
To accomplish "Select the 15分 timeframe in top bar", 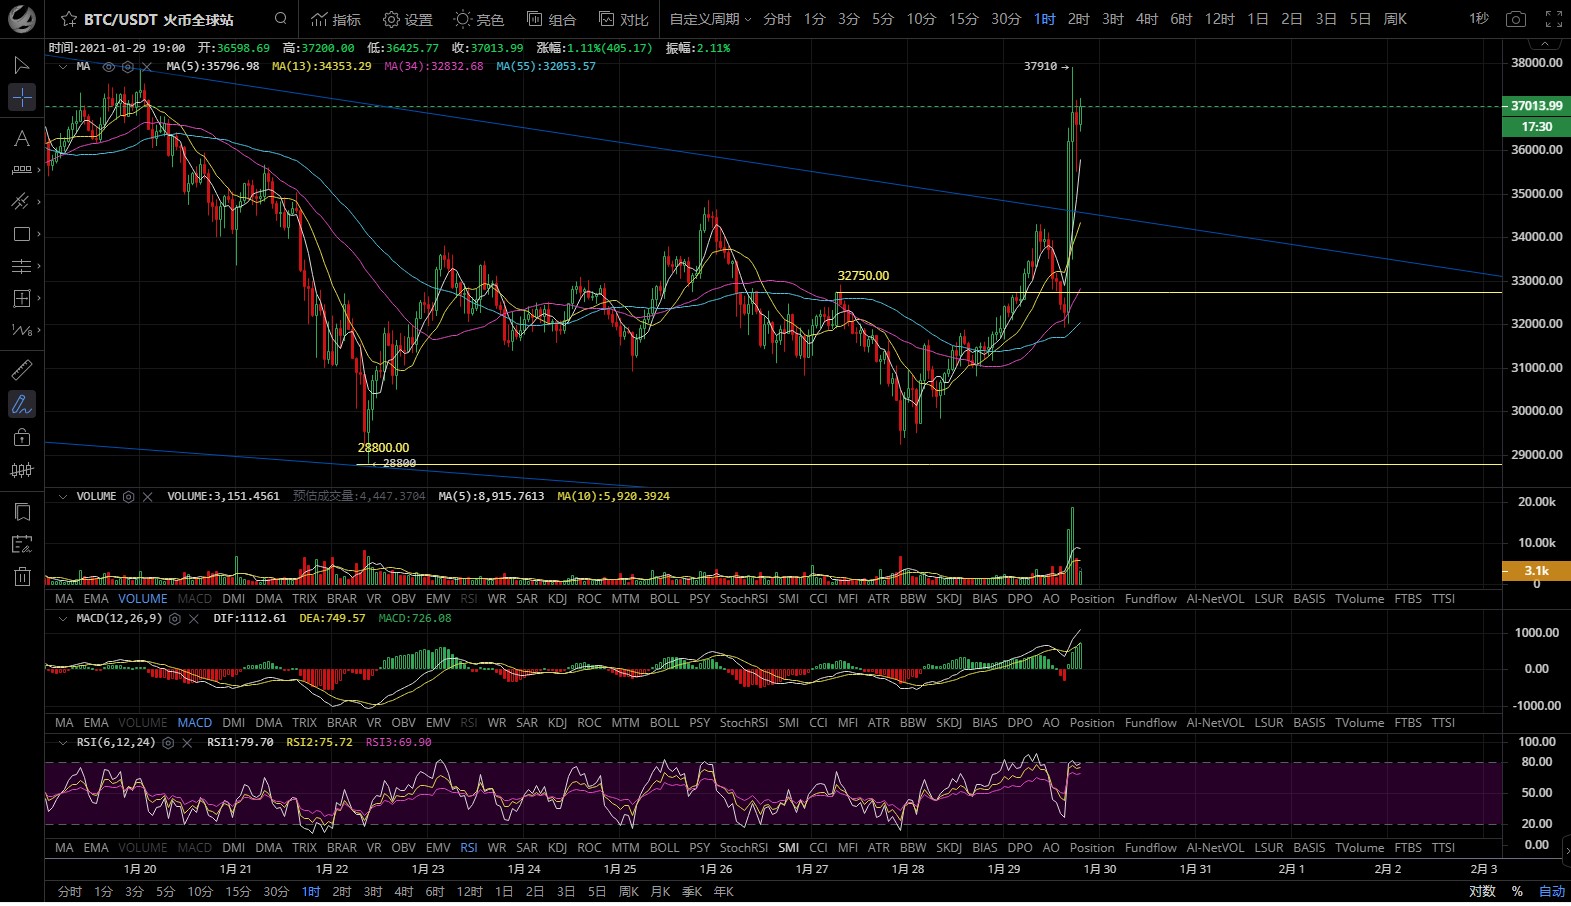I will coord(963,19).
